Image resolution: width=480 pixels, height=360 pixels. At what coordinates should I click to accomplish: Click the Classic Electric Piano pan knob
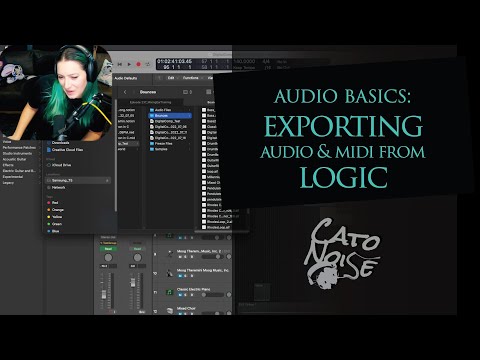229,295
